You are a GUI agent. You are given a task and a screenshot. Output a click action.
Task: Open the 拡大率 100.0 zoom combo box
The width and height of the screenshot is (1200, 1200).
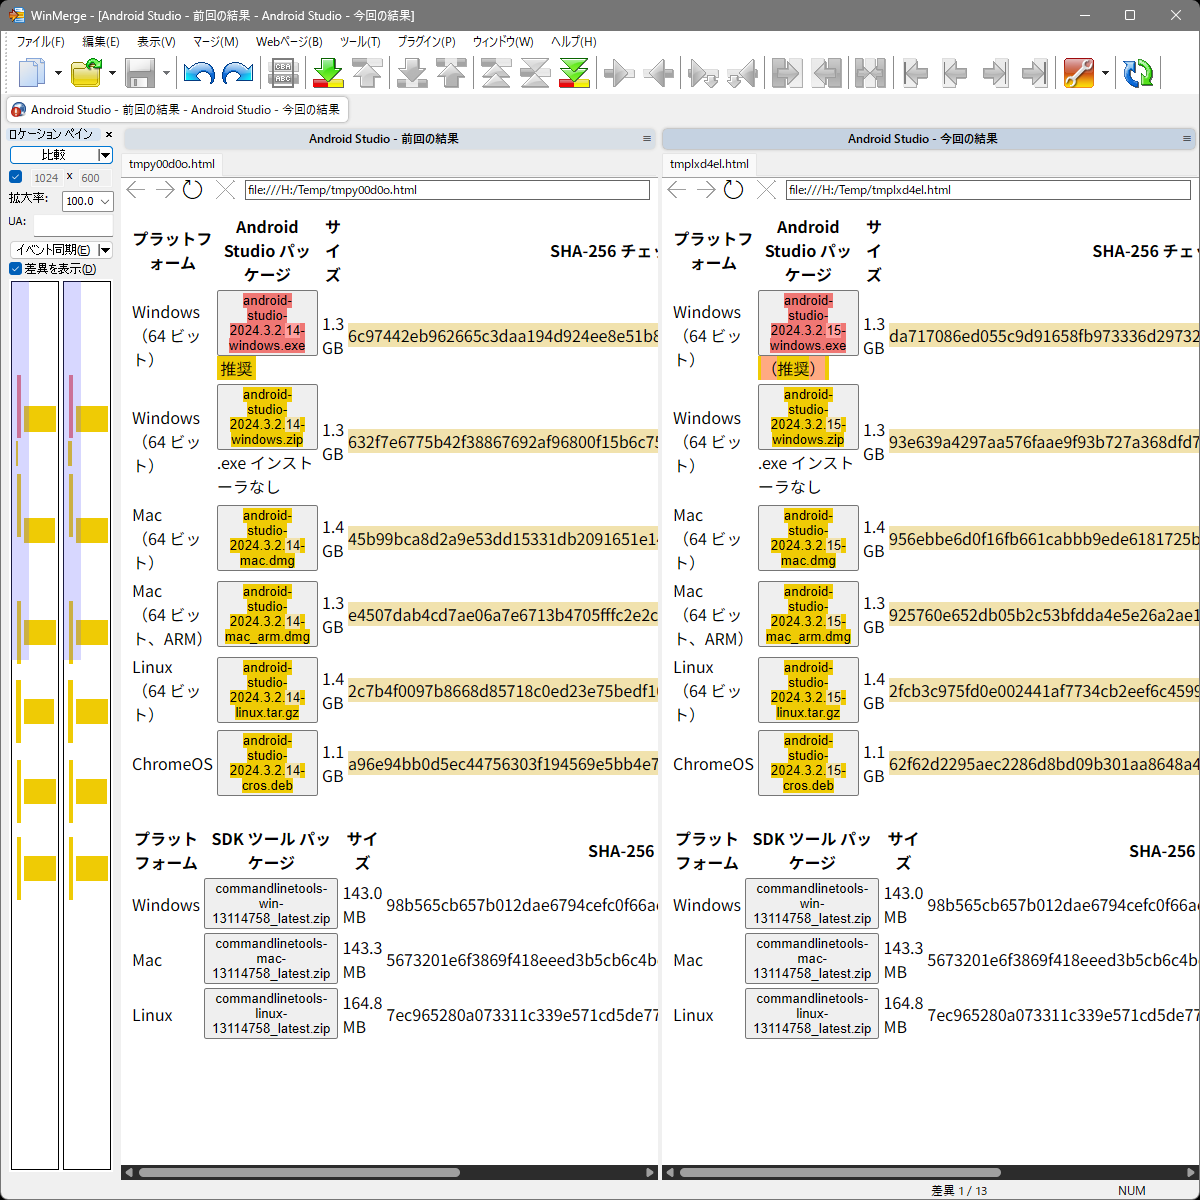(88, 201)
